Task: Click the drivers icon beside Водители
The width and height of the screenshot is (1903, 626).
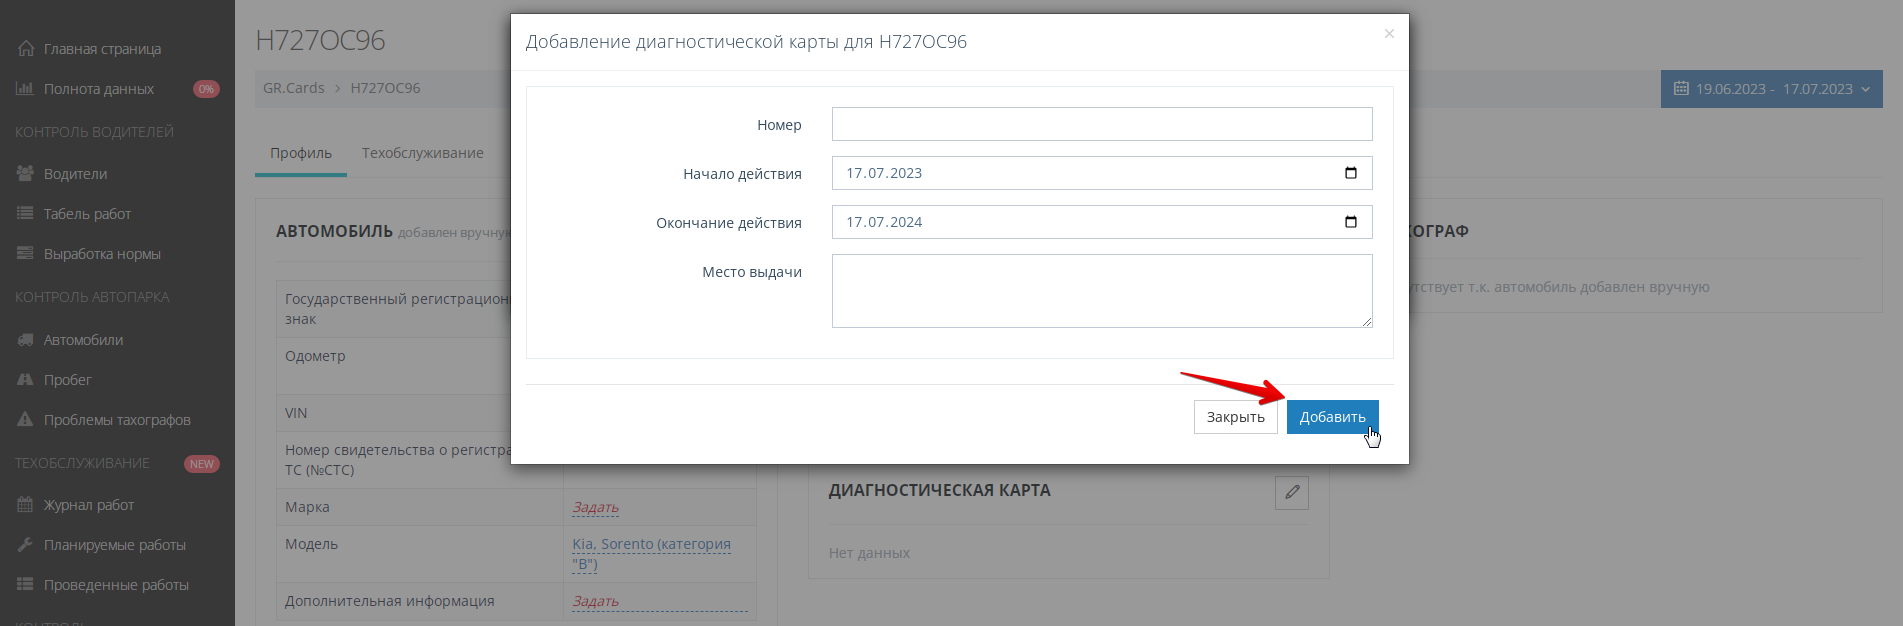Action: [x=25, y=173]
